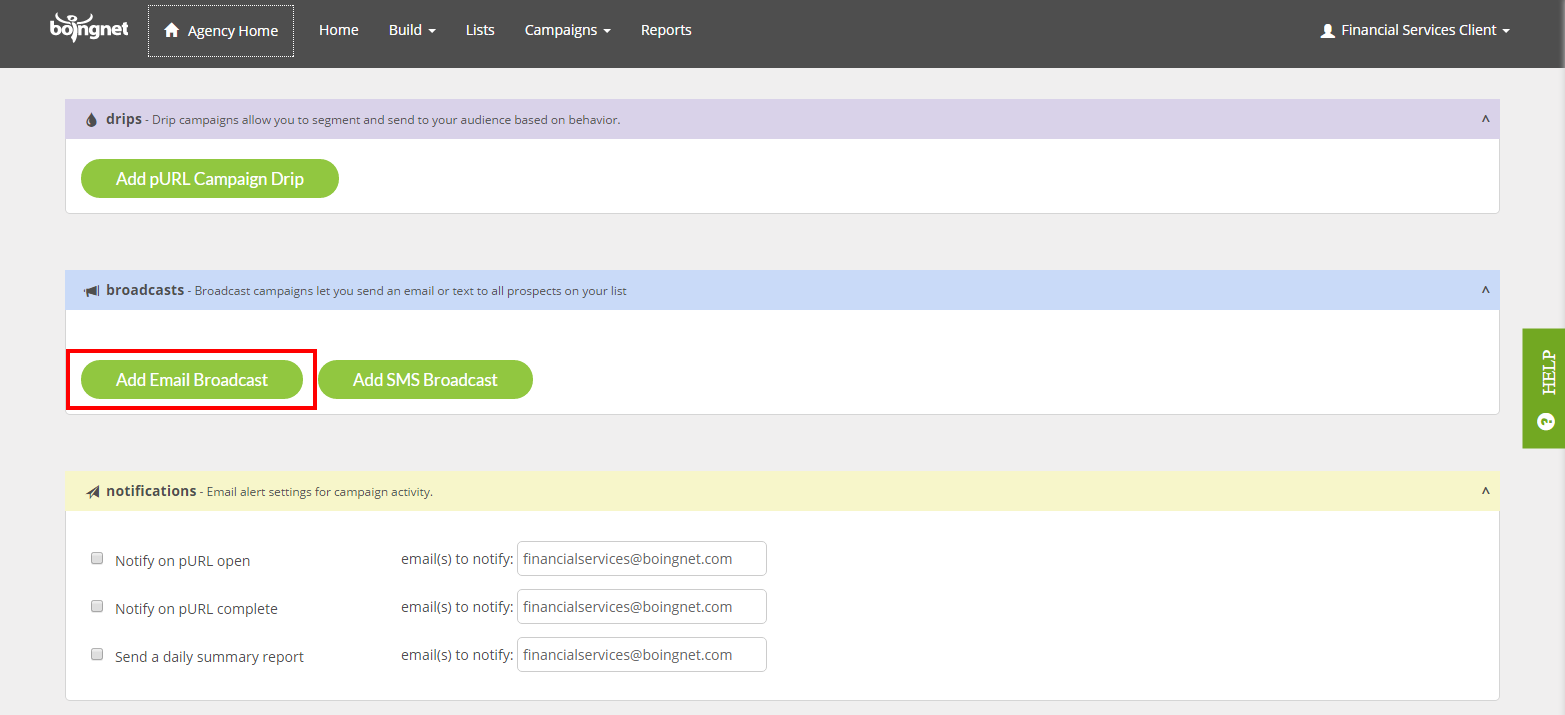Click the Agency Home house icon
Screen dimensions: 1565x715
pos(171,30)
